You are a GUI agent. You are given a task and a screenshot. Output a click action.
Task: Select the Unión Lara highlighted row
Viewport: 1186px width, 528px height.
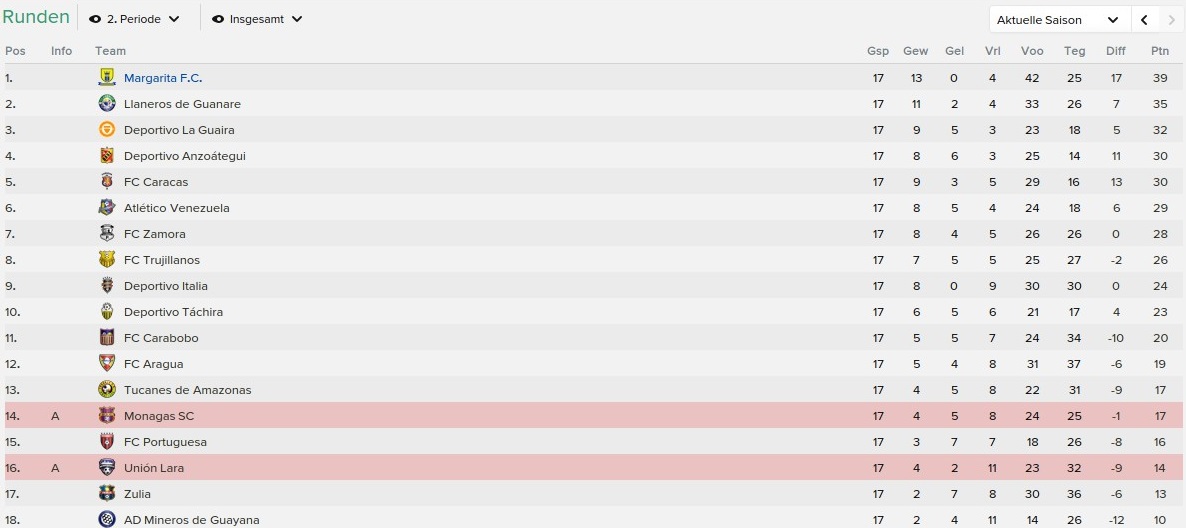593,467
